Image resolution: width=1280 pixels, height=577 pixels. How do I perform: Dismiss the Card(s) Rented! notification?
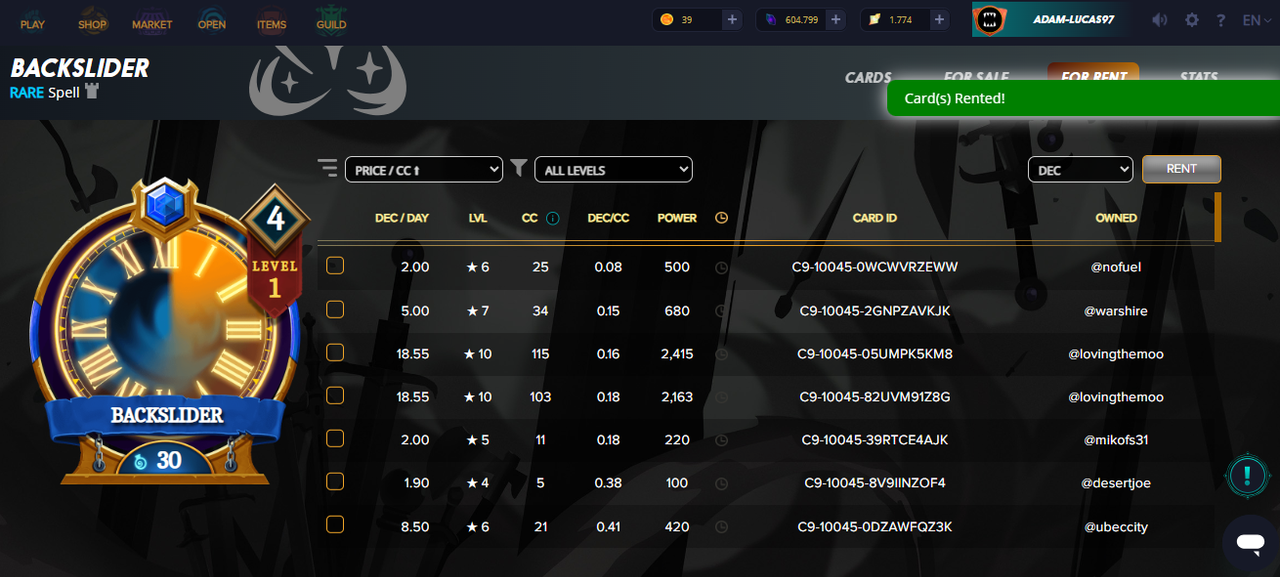click(x=1083, y=98)
